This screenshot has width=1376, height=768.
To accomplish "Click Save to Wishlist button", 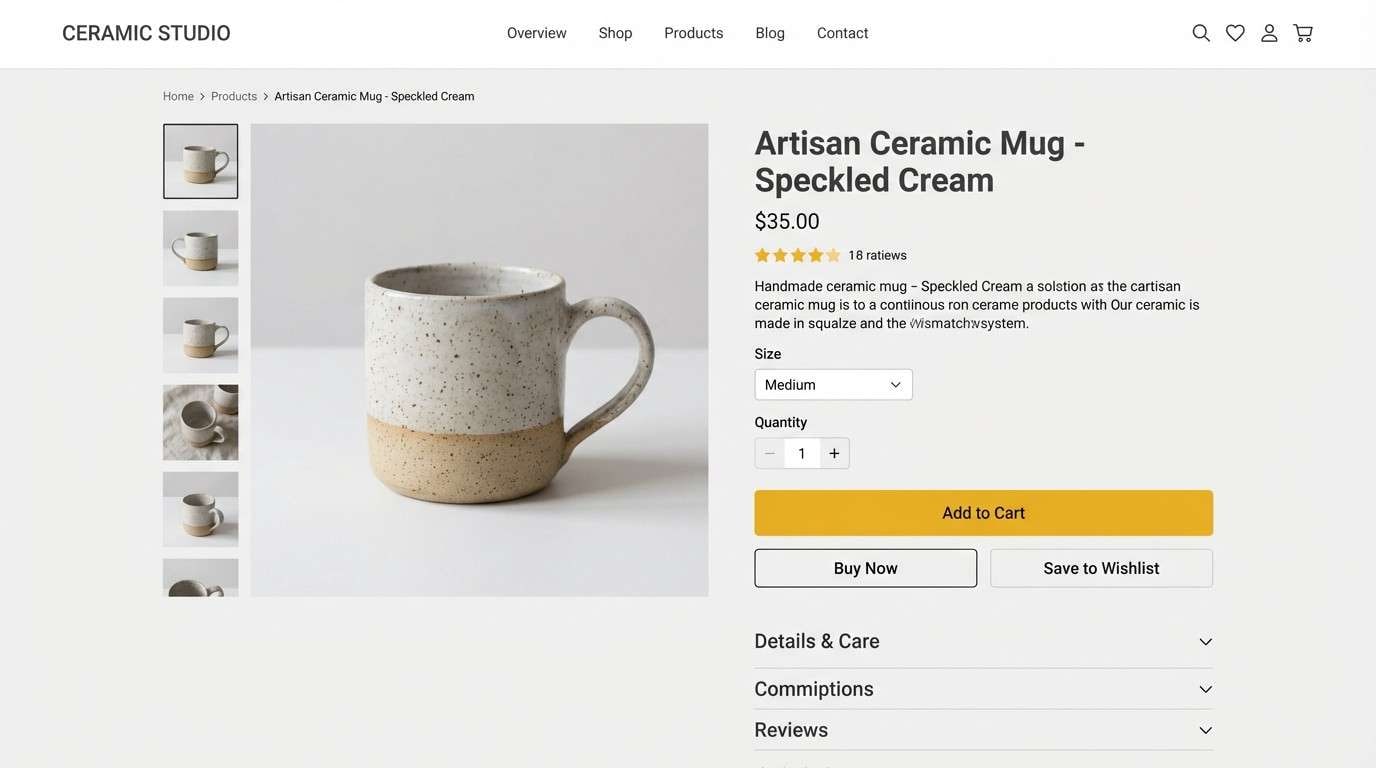I will coord(1101,568).
